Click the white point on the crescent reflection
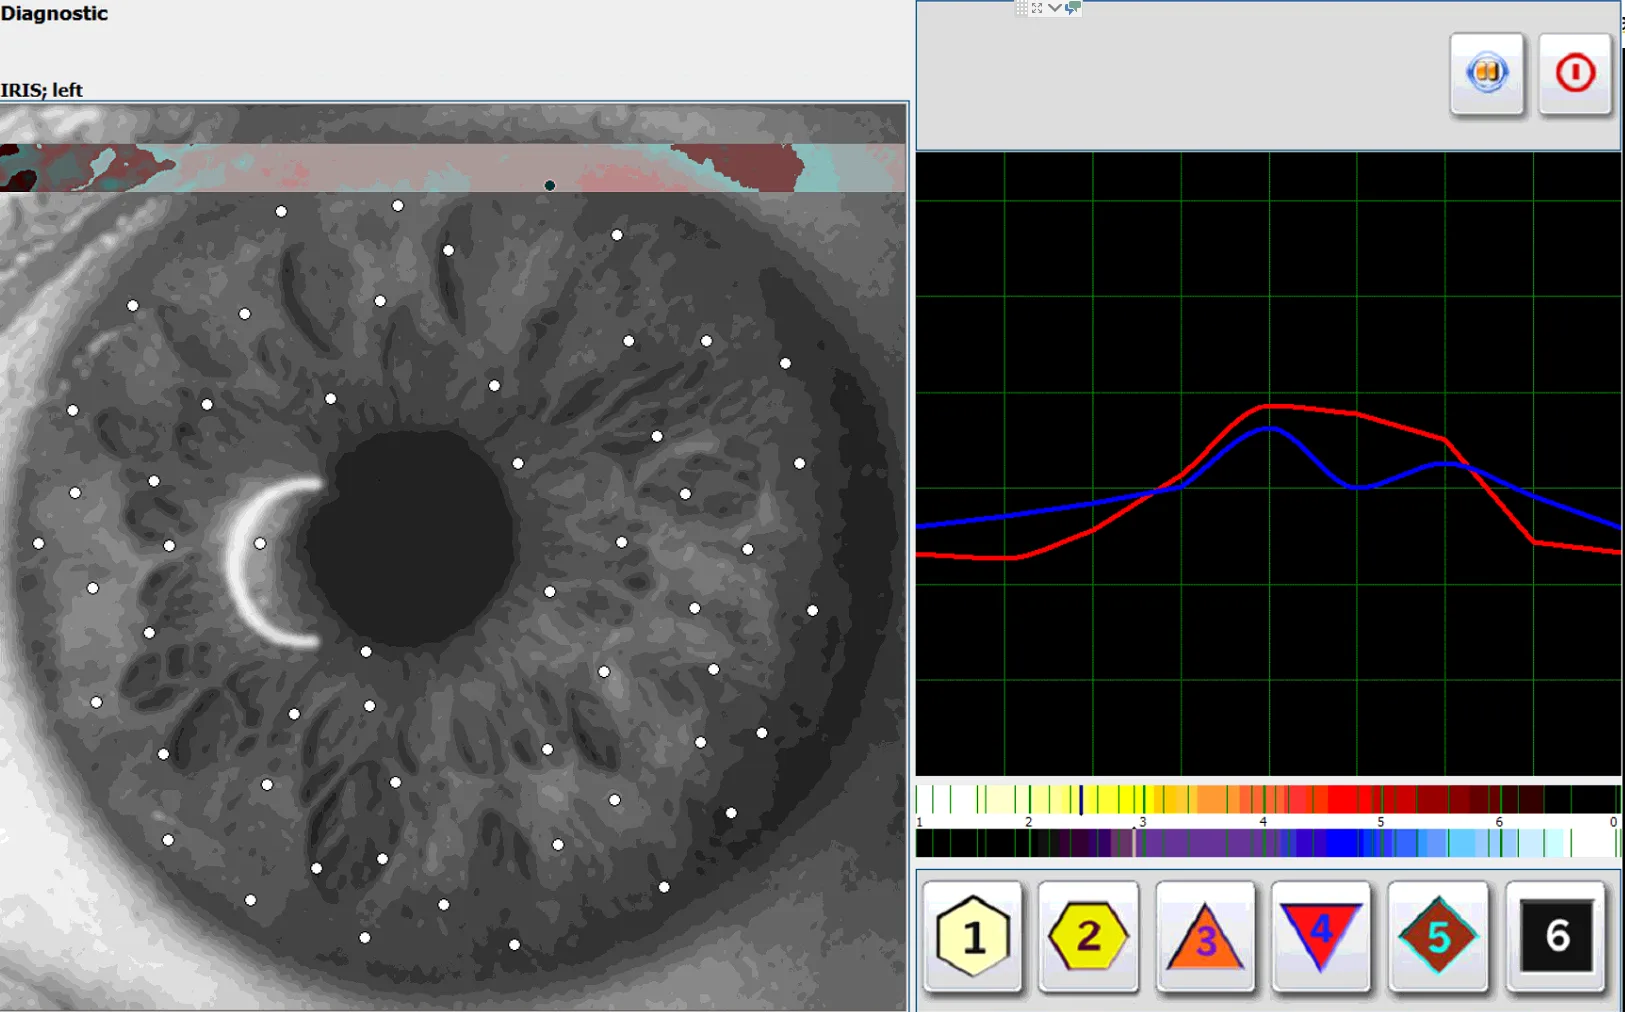This screenshot has height=1012, width=1625. click(260, 543)
